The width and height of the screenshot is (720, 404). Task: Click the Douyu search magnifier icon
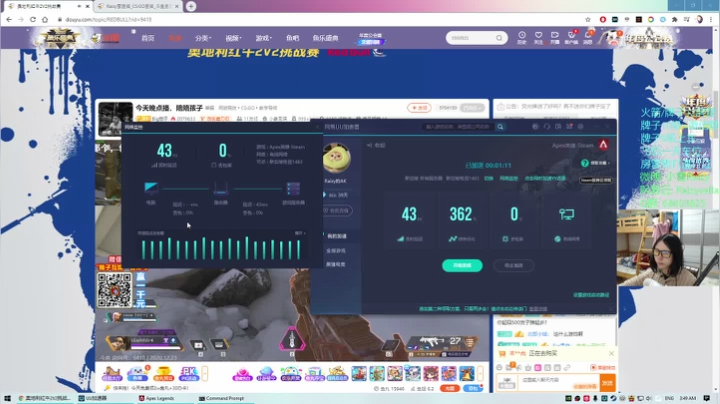click(x=499, y=38)
